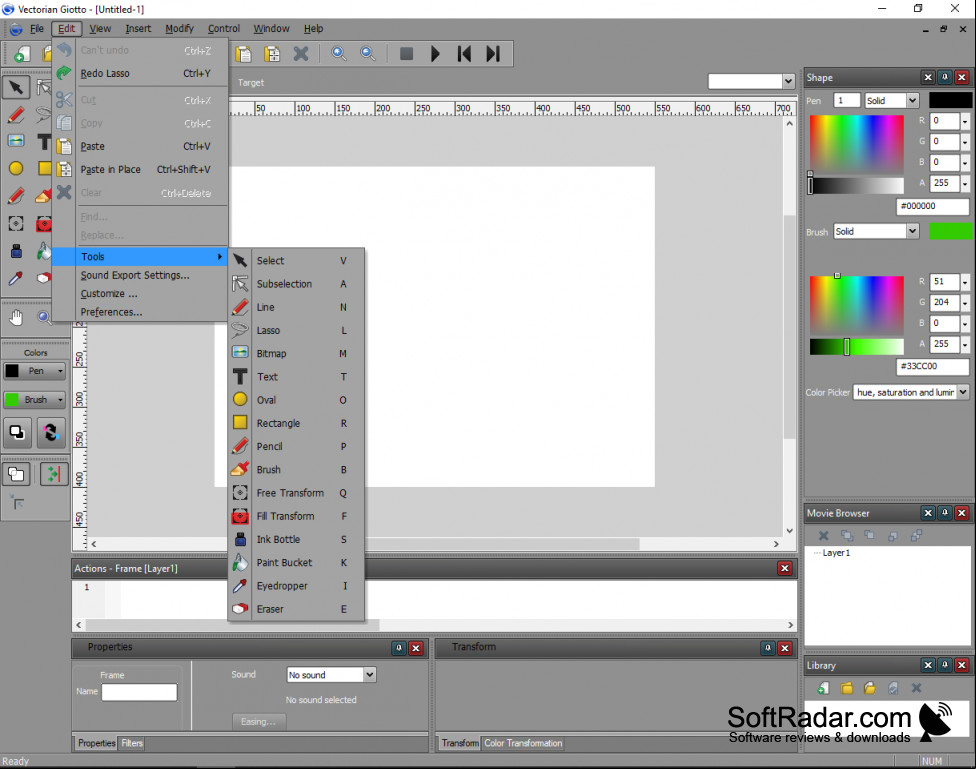
Task: Play the movie from toolbar
Action: click(435, 54)
